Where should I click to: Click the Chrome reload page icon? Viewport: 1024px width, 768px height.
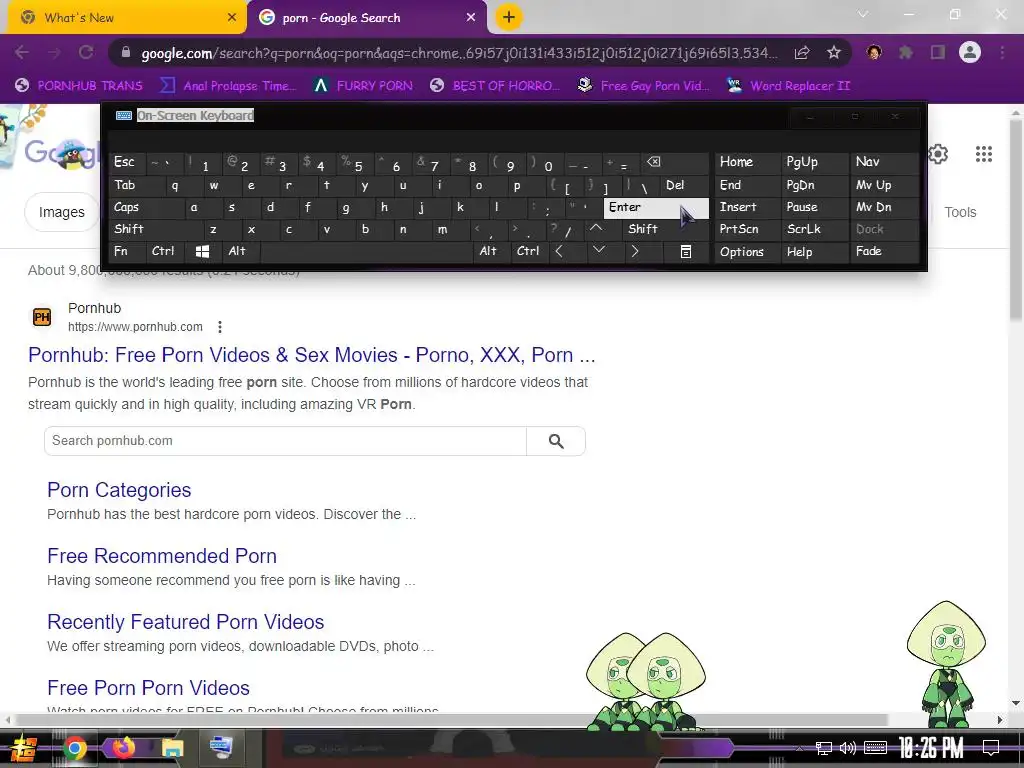86,52
